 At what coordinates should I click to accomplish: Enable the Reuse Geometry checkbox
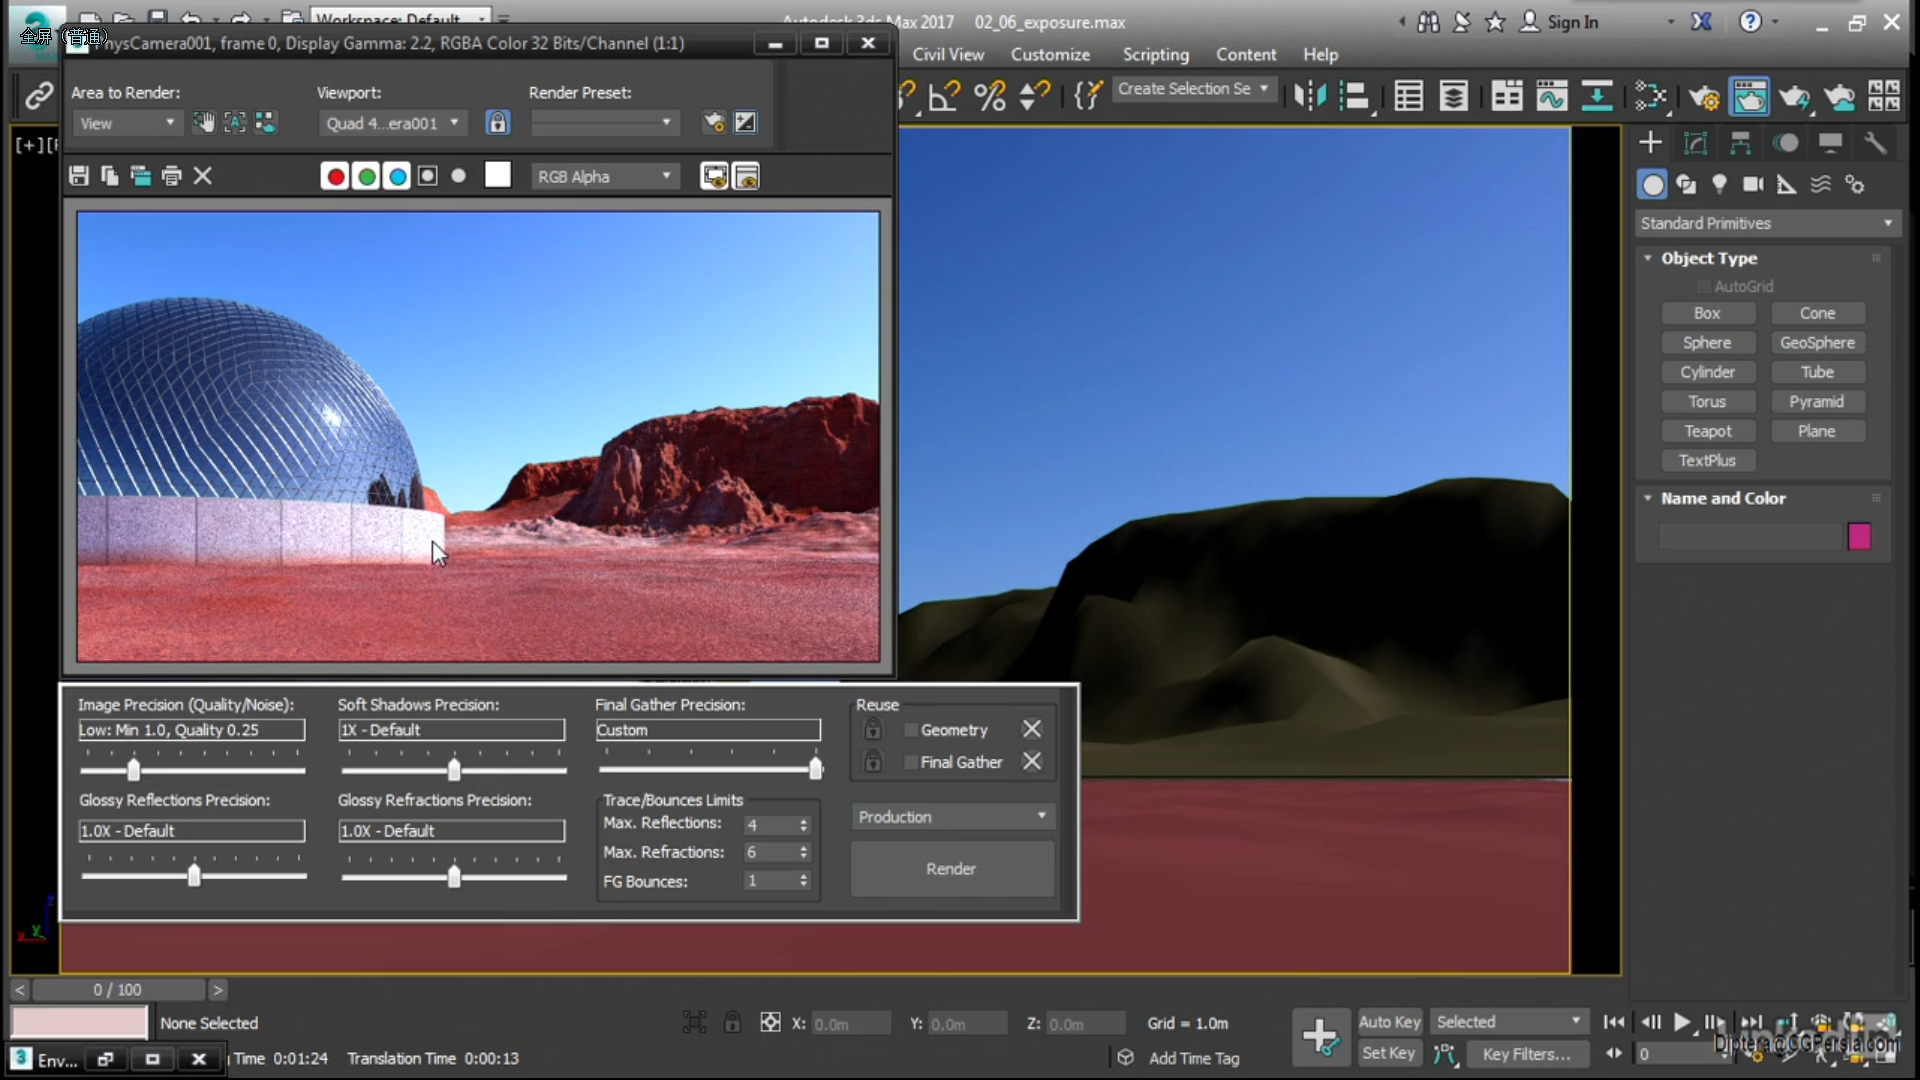click(911, 731)
